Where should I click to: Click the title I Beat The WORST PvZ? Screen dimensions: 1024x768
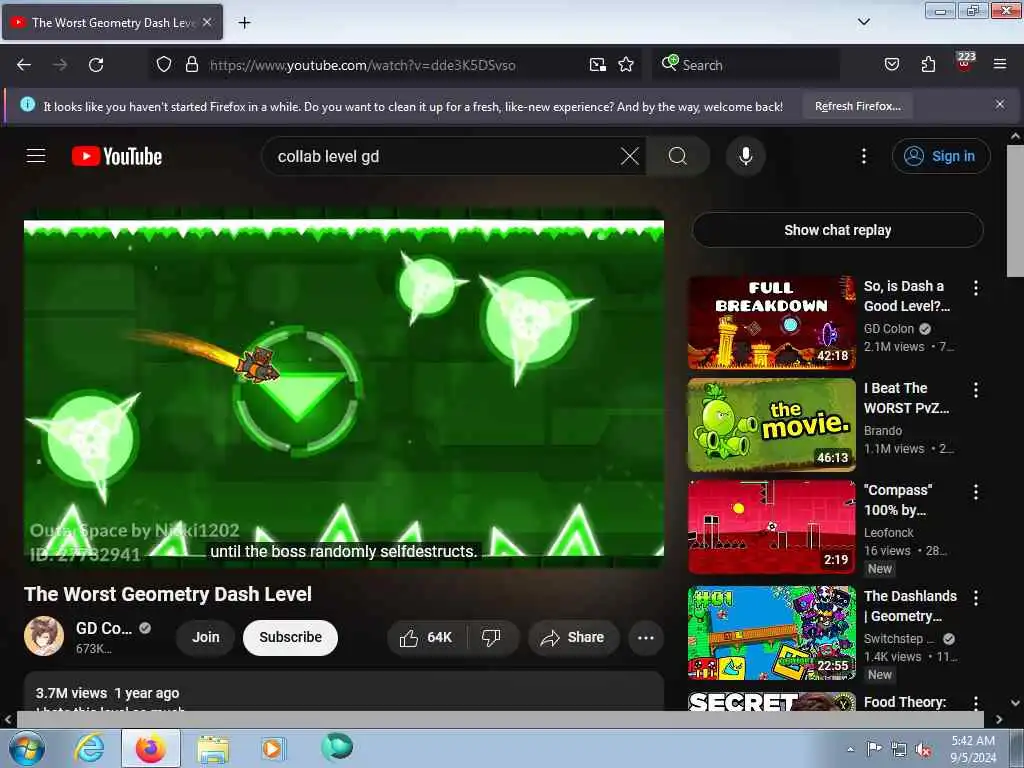click(x=906, y=398)
